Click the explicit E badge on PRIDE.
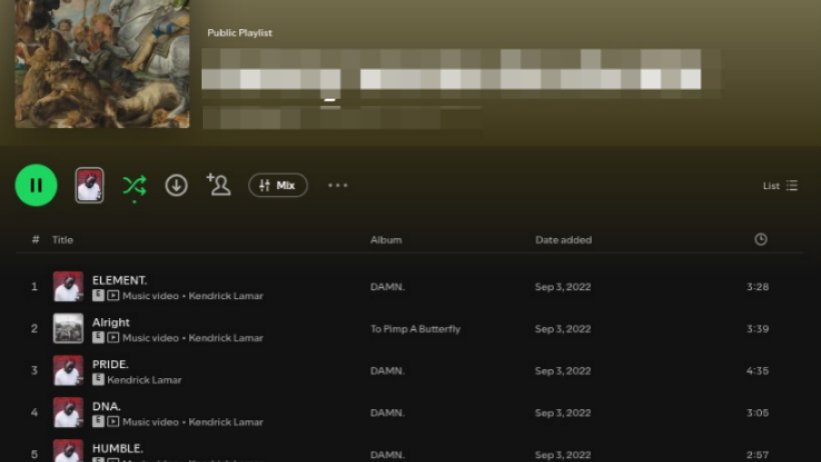 (98, 379)
